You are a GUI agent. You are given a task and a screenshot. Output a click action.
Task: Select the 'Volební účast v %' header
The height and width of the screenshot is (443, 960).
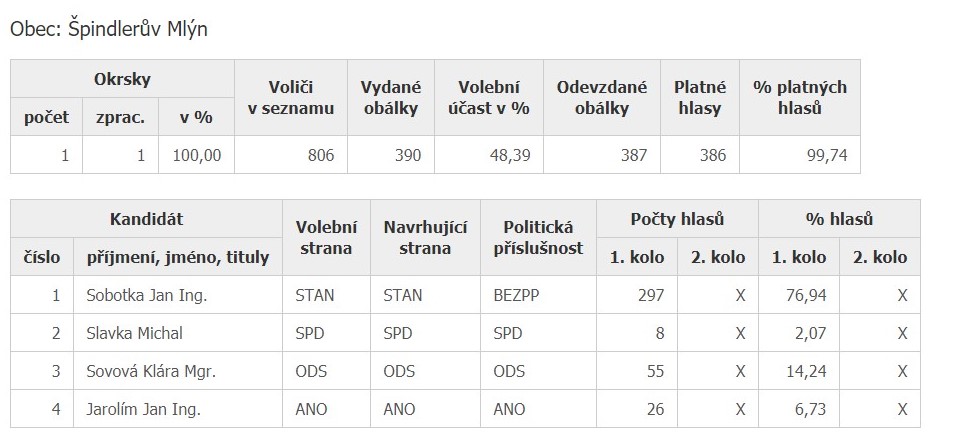pos(489,97)
